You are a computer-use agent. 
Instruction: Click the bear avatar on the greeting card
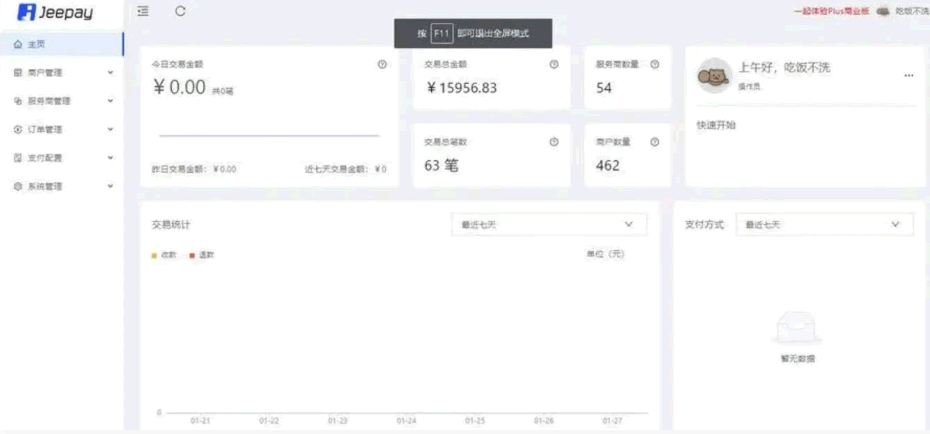tap(712, 76)
